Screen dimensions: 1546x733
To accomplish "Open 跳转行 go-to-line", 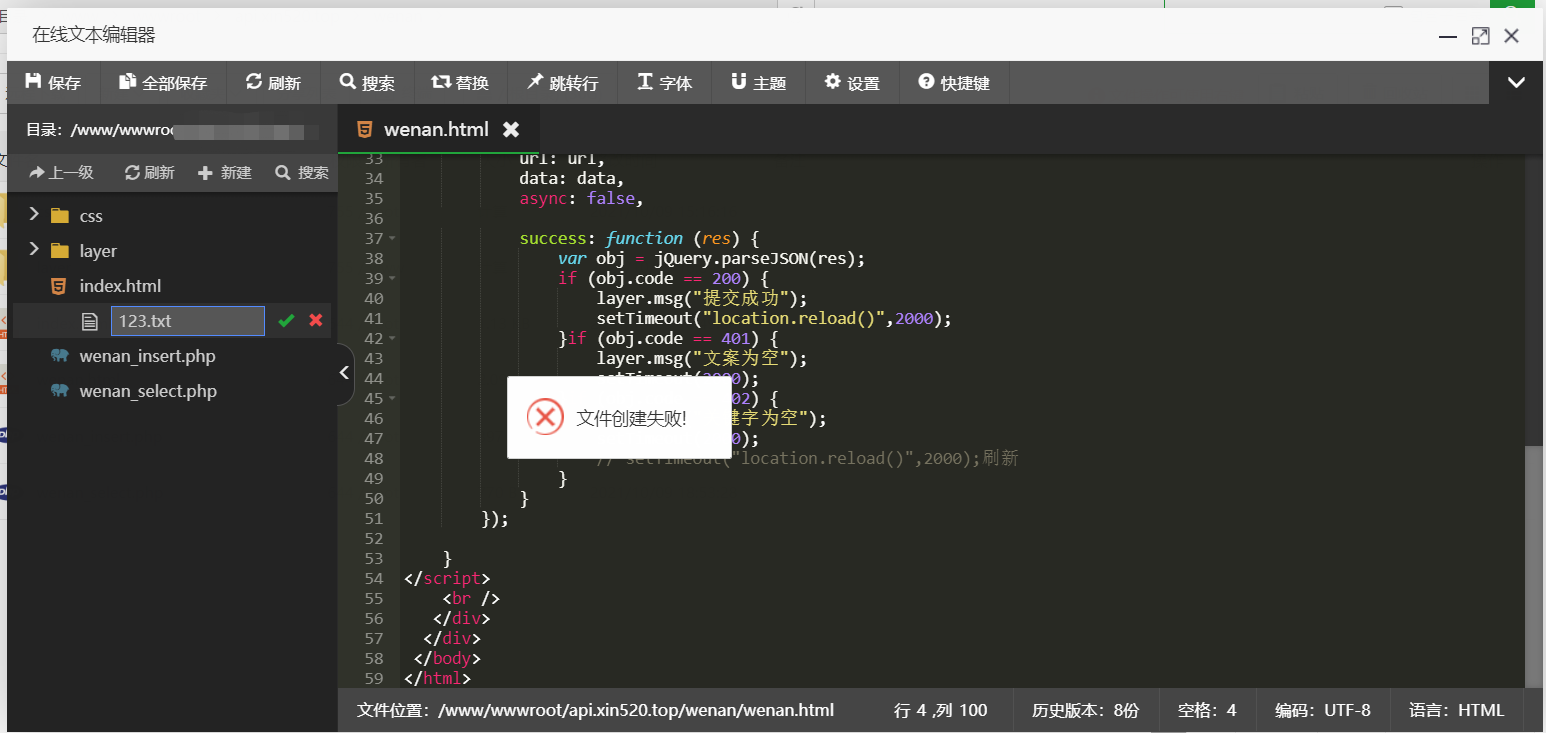I will (562, 83).
